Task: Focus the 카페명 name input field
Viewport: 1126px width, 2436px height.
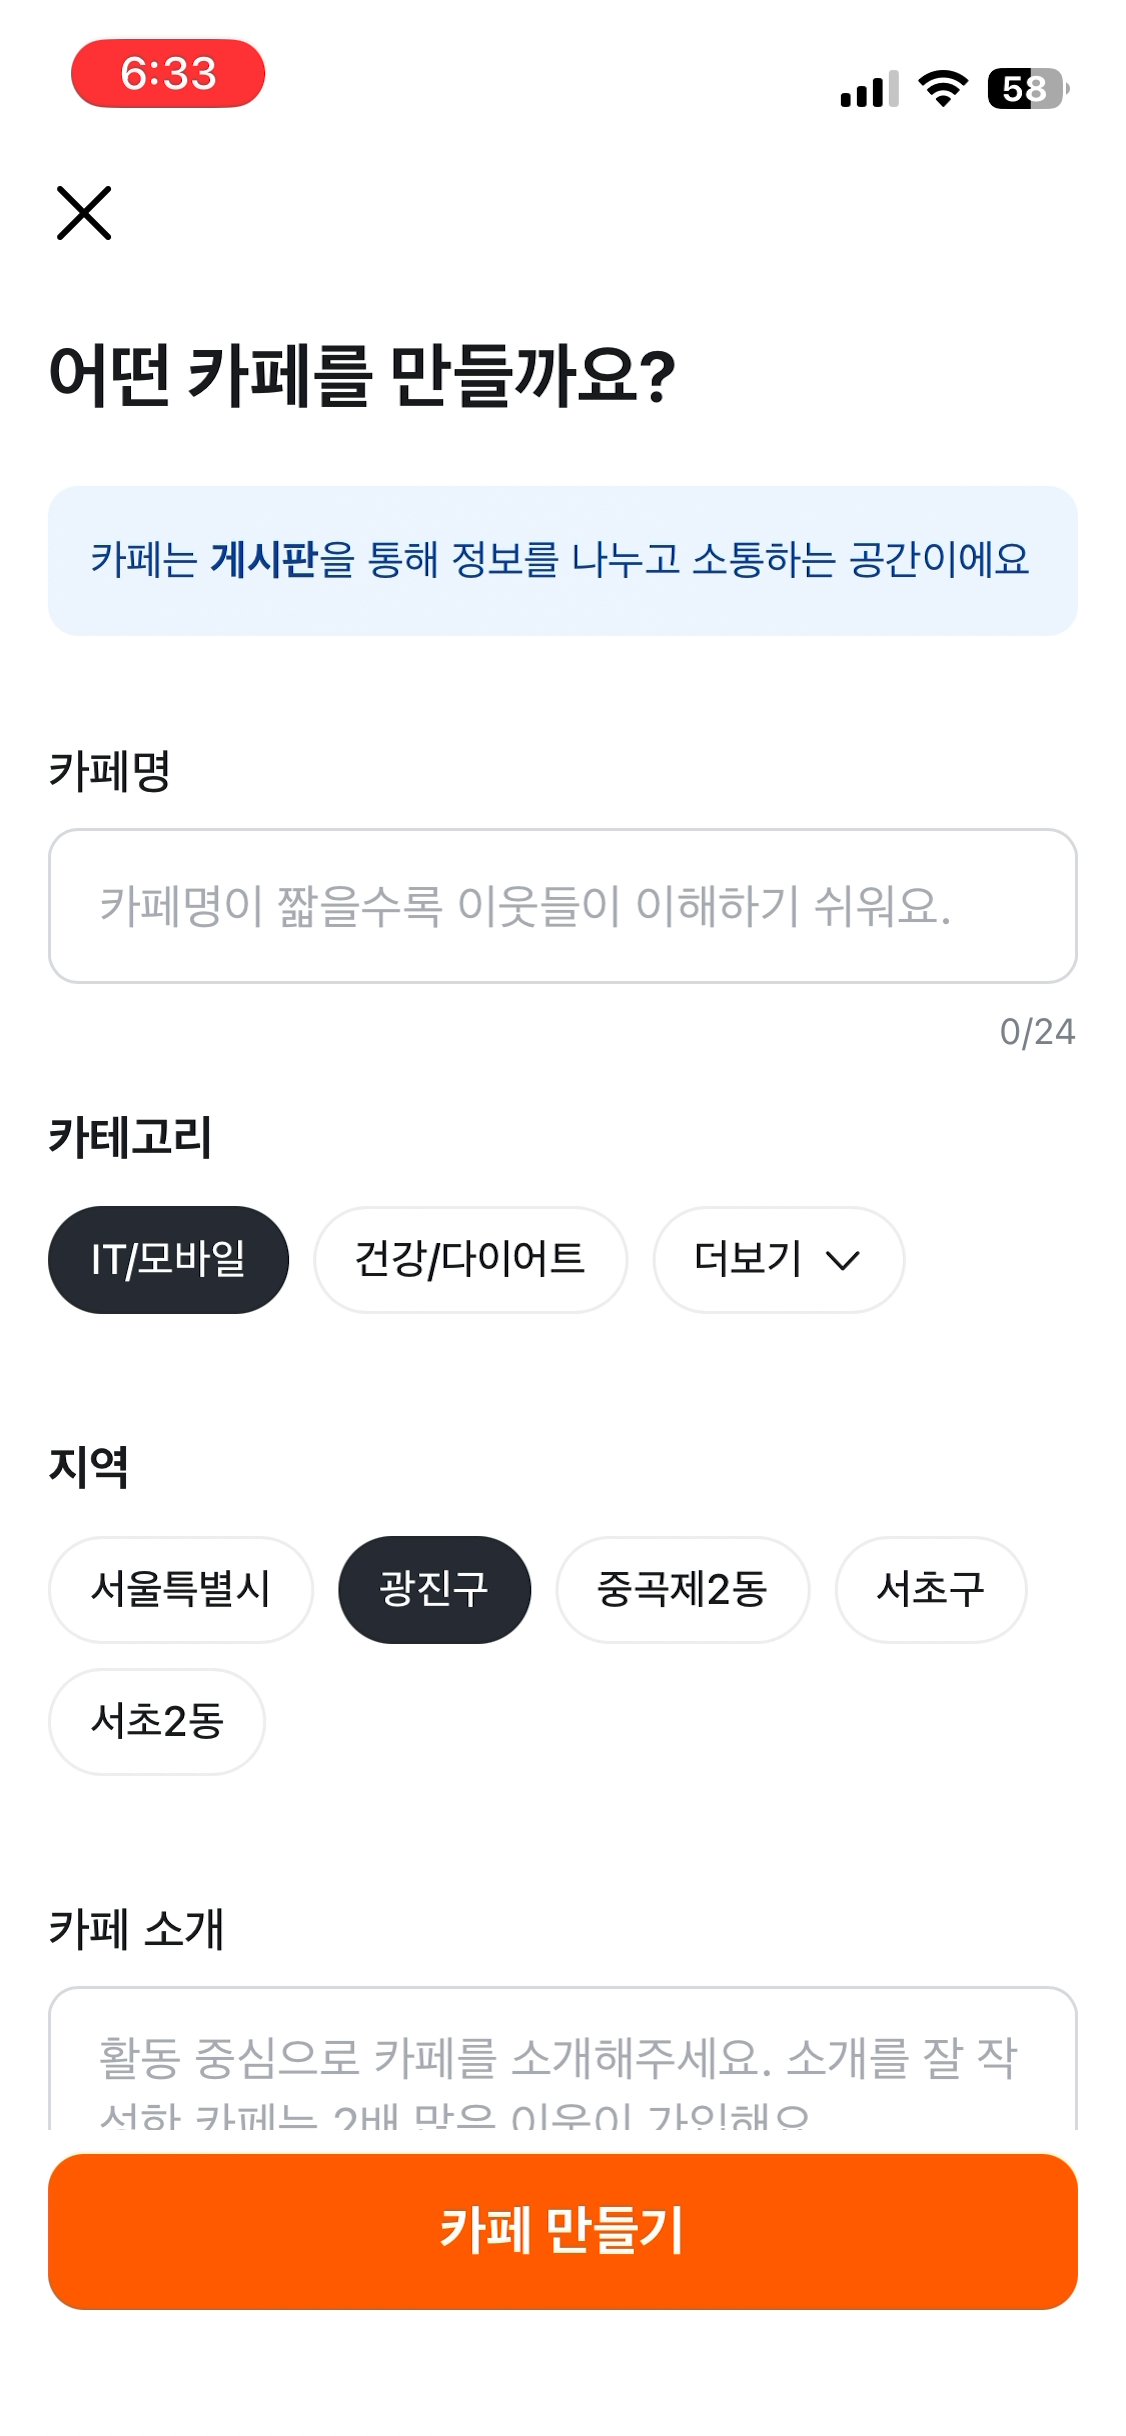Action: [562, 906]
